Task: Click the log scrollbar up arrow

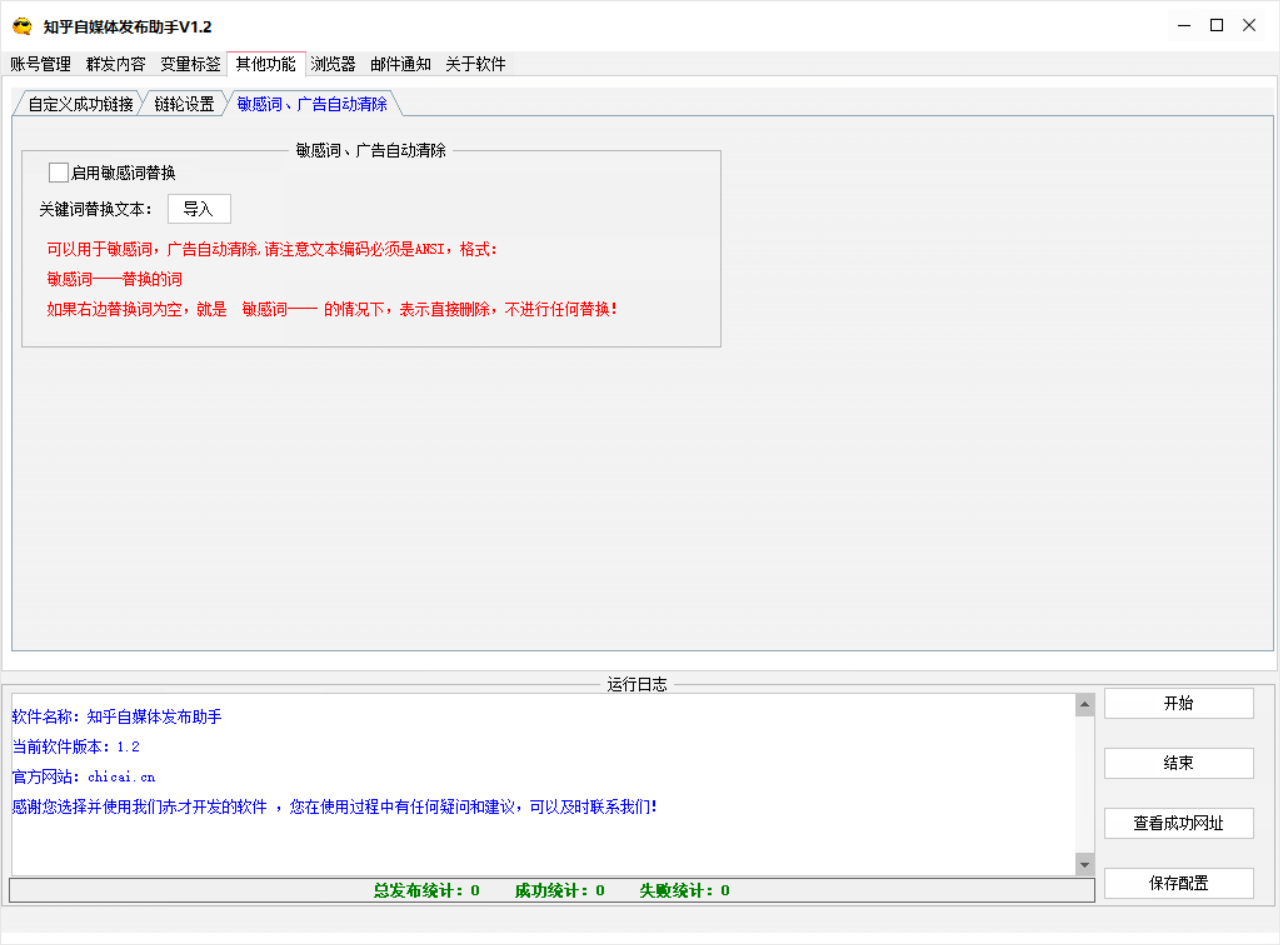Action: 1085,705
